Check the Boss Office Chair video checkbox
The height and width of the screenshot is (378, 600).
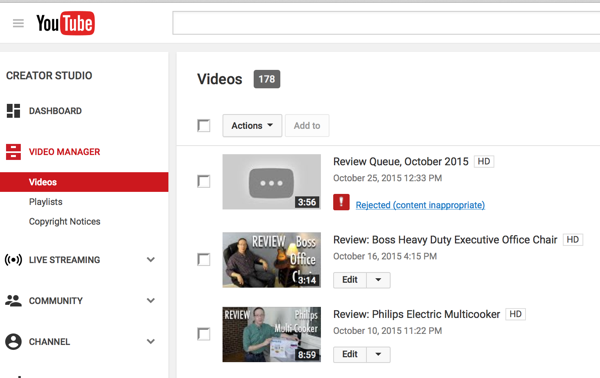click(x=204, y=259)
